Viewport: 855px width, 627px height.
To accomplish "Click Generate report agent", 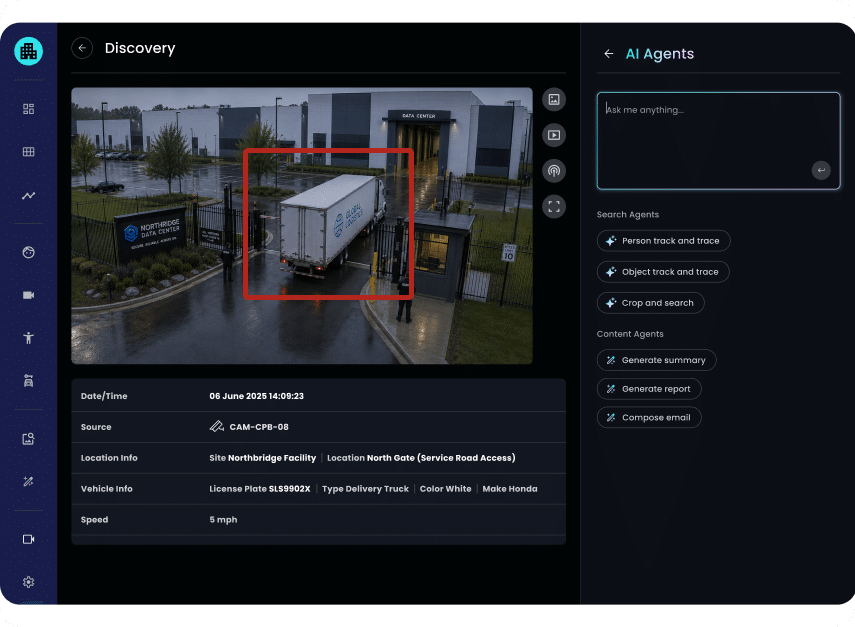I will [x=648, y=389].
